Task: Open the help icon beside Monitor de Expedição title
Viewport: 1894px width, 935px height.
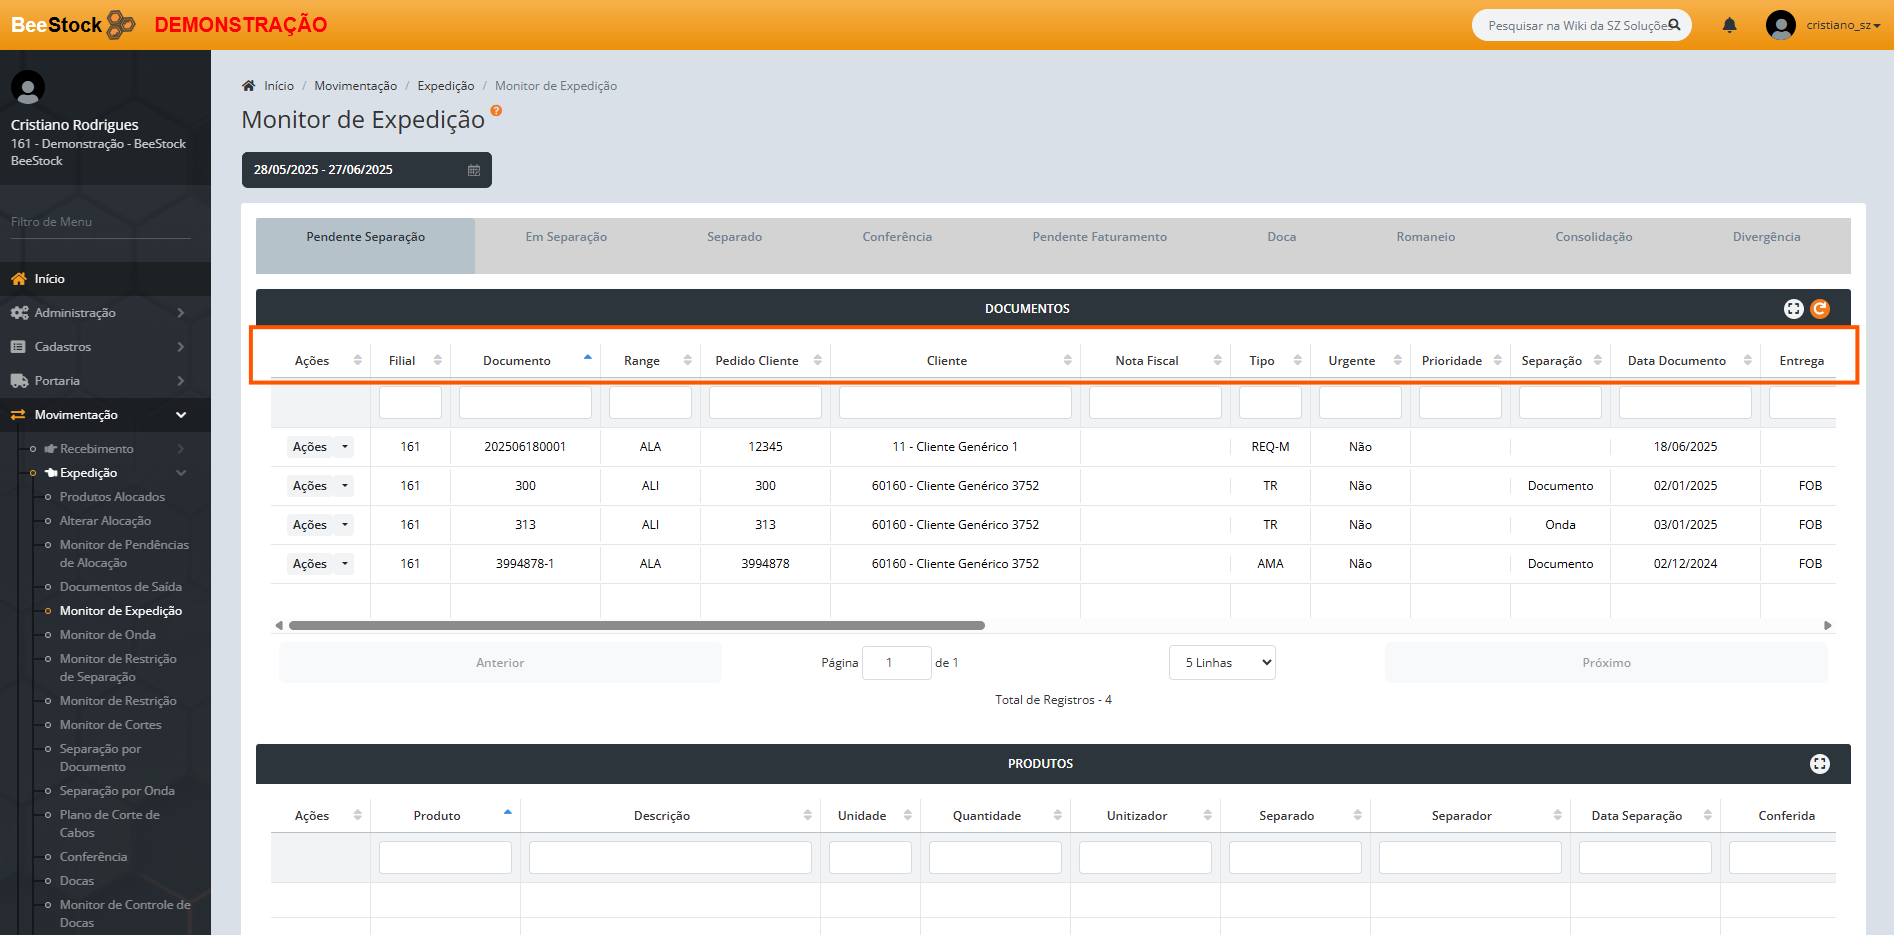Action: [x=496, y=111]
